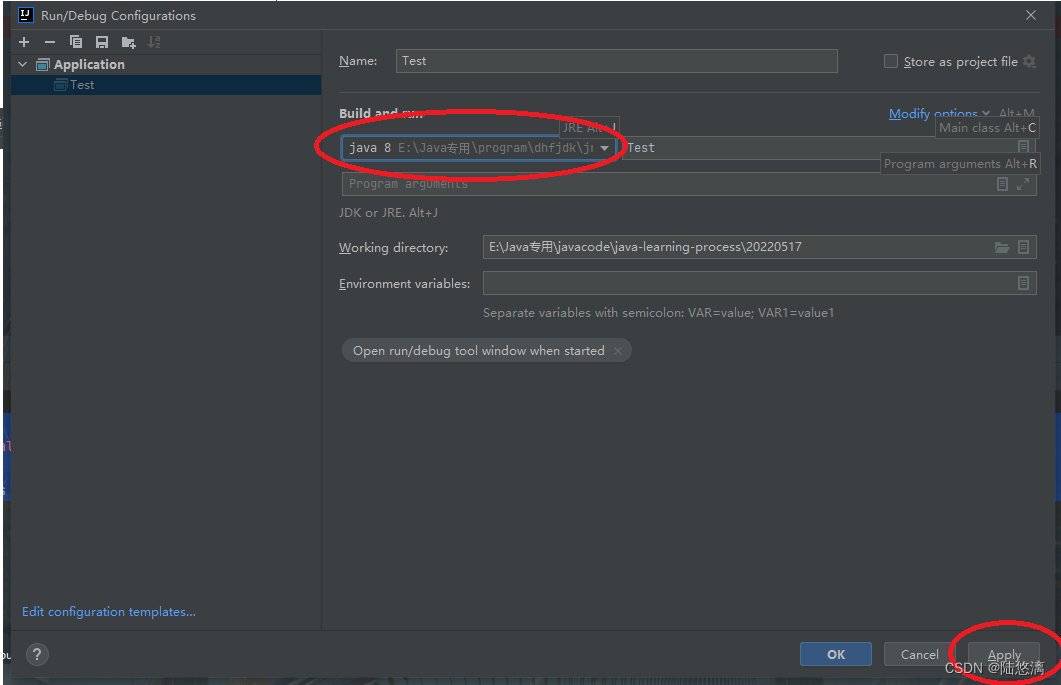1061x685 pixels.
Task: Open help with the question mark button
Action: [x=37, y=654]
